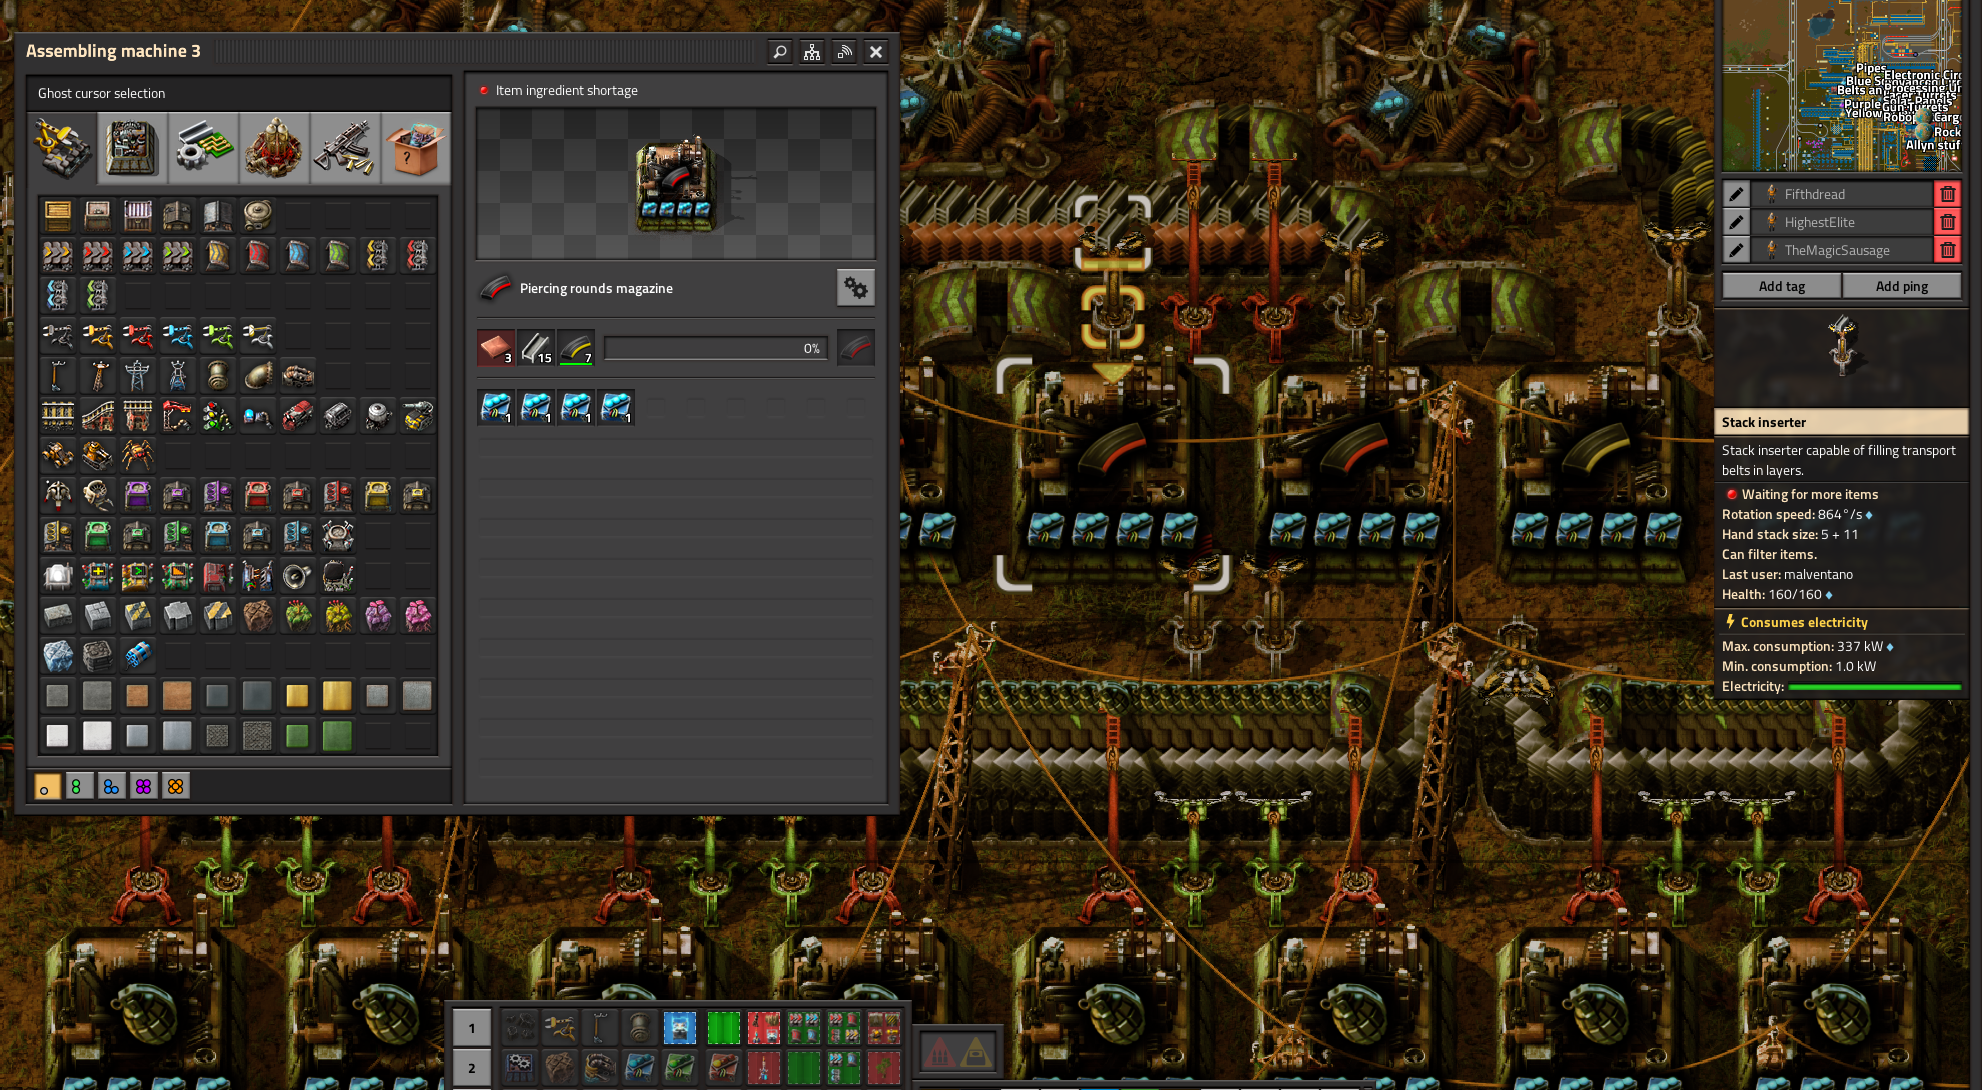Select the brown landfill item in grid
Screen dimensions: 1982x1090
pyautogui.click(x=258, y=615)
